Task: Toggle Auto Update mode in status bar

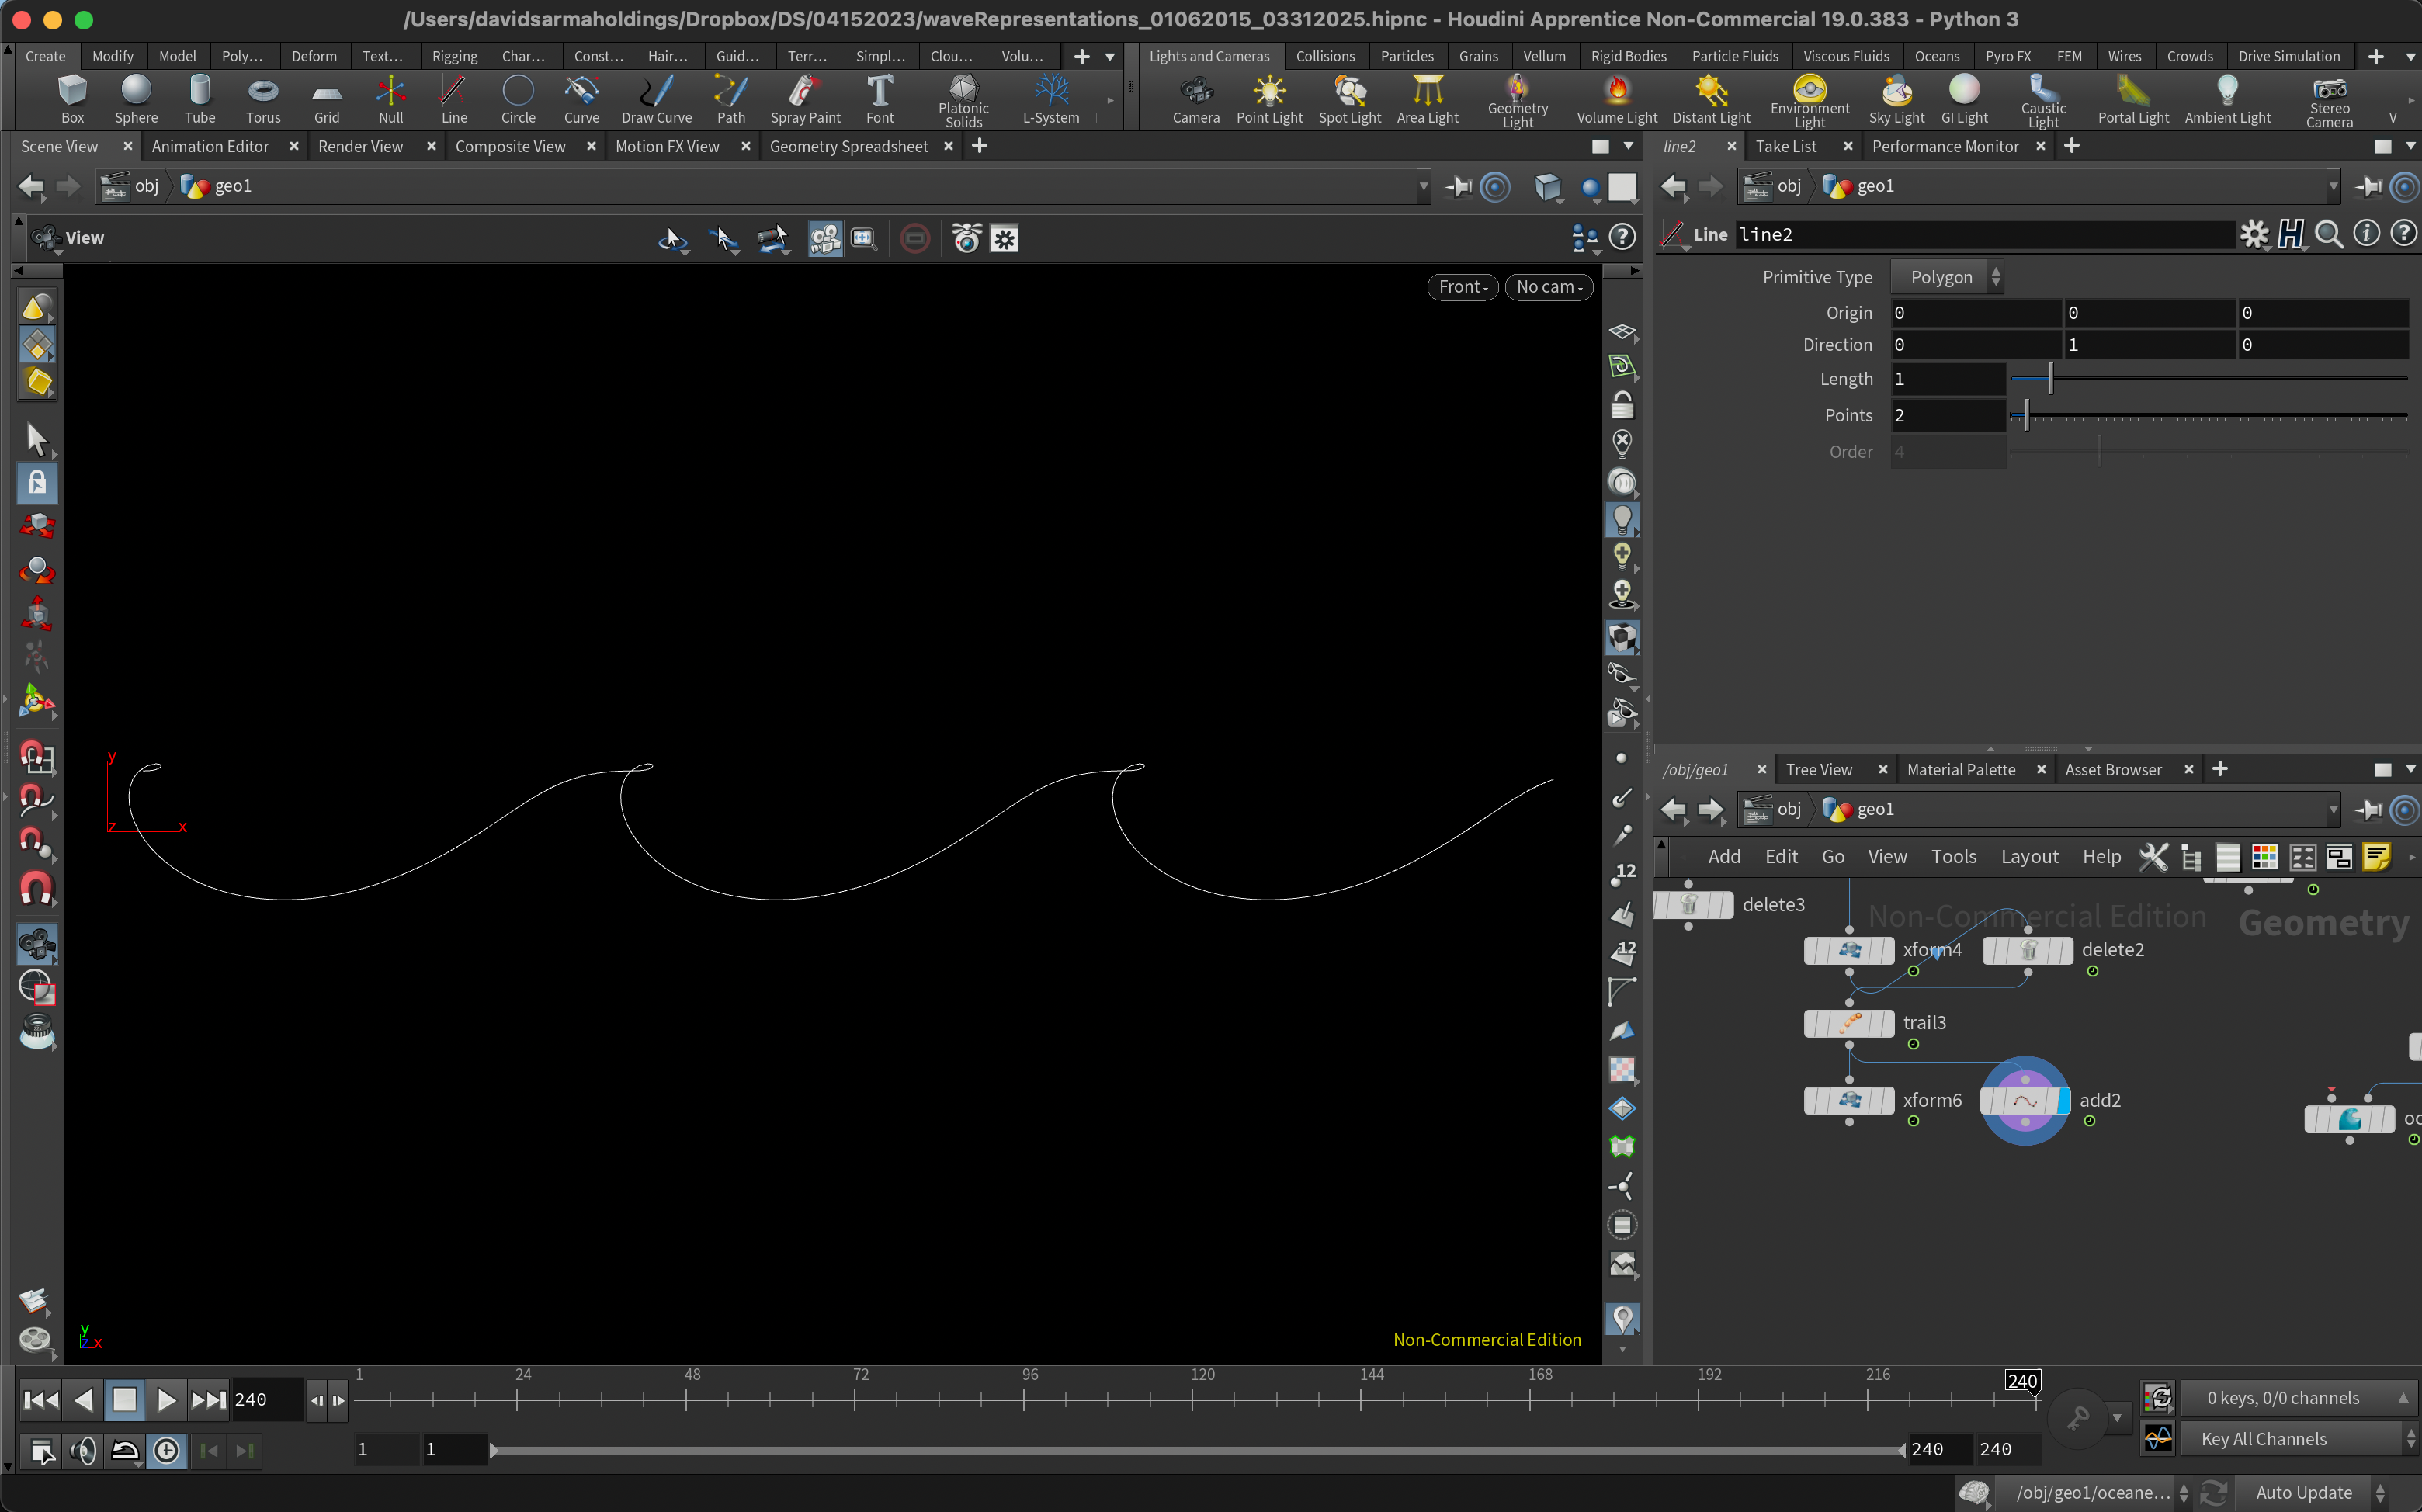Action: click(x=2303, y=1492)
